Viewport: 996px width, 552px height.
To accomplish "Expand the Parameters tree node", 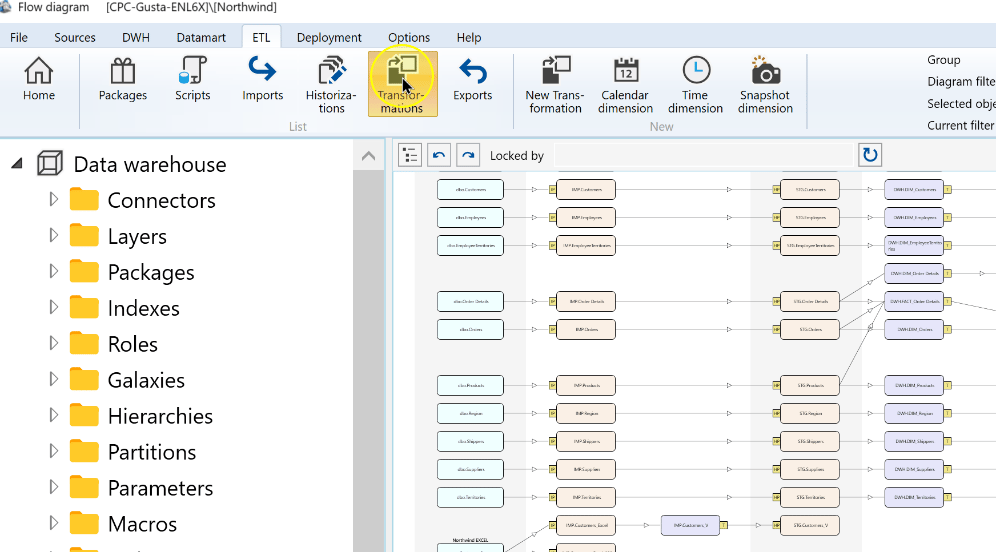I will click(x=53, y=487).
